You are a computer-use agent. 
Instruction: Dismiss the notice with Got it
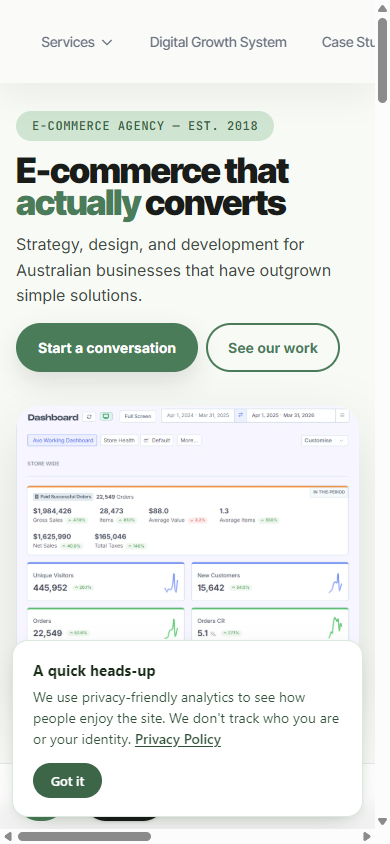(x=67, y=781)
